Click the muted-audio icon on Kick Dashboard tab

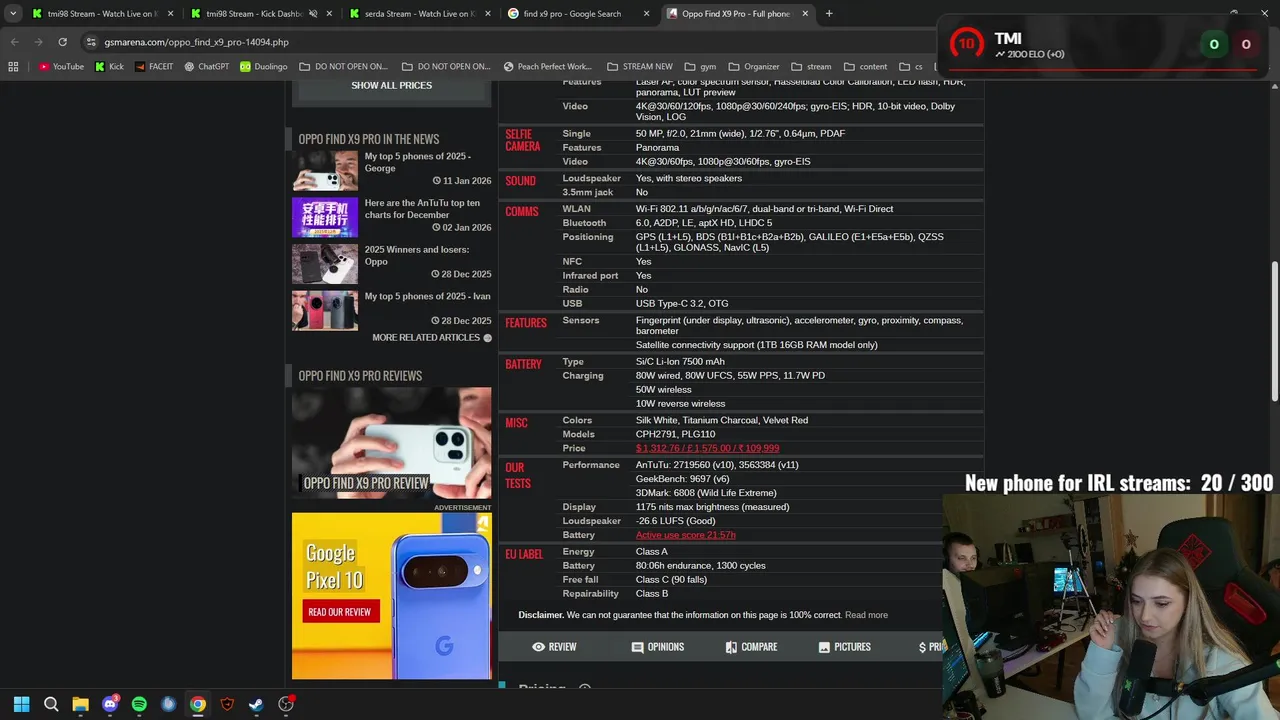point(313,14)
